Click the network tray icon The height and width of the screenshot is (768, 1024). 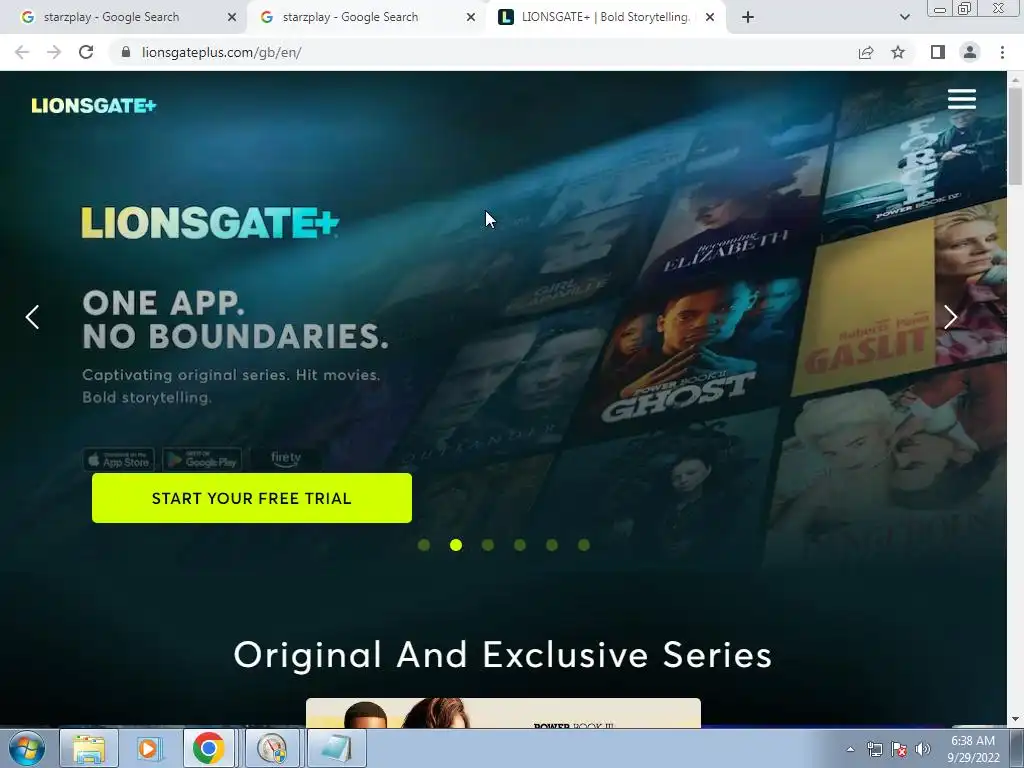pyautogui.click(x=874, y=749)
